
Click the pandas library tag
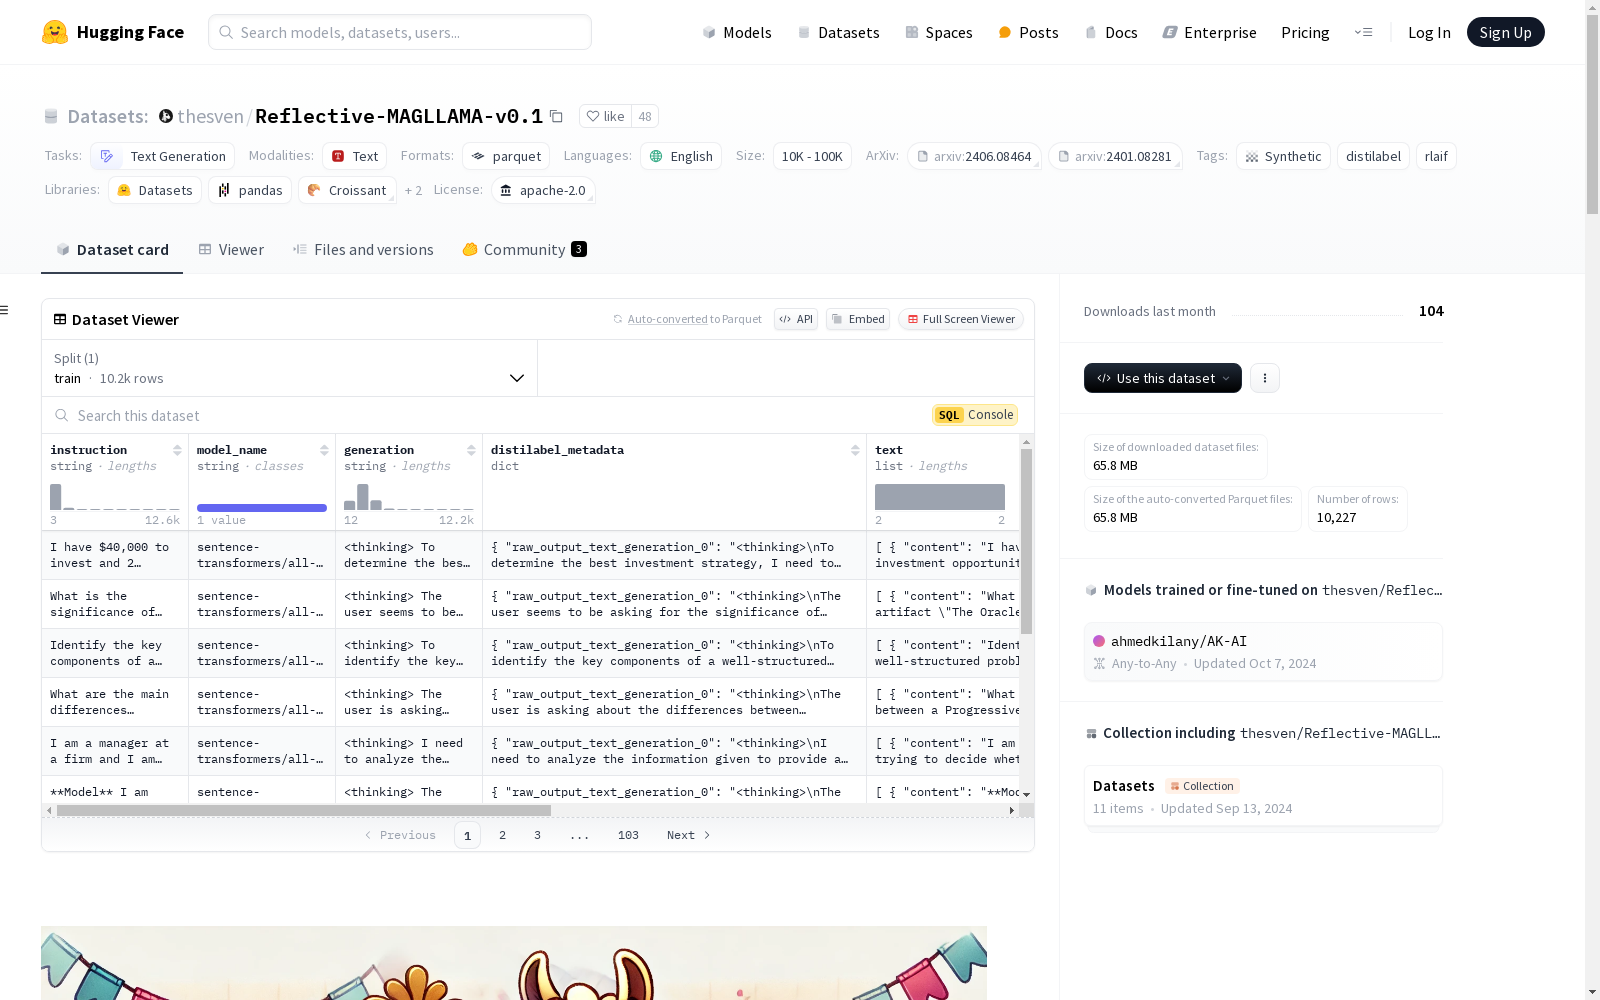coord(250,190)
